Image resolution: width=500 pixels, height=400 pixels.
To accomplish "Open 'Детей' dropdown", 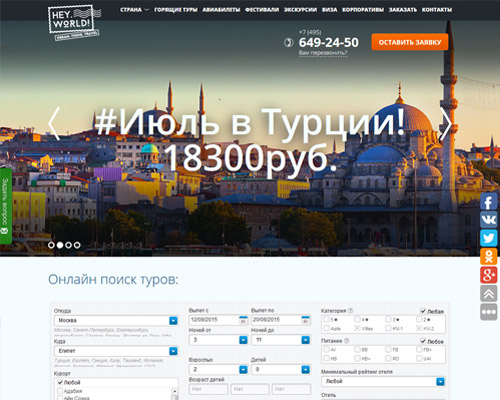I will click(x=281, y=369).
